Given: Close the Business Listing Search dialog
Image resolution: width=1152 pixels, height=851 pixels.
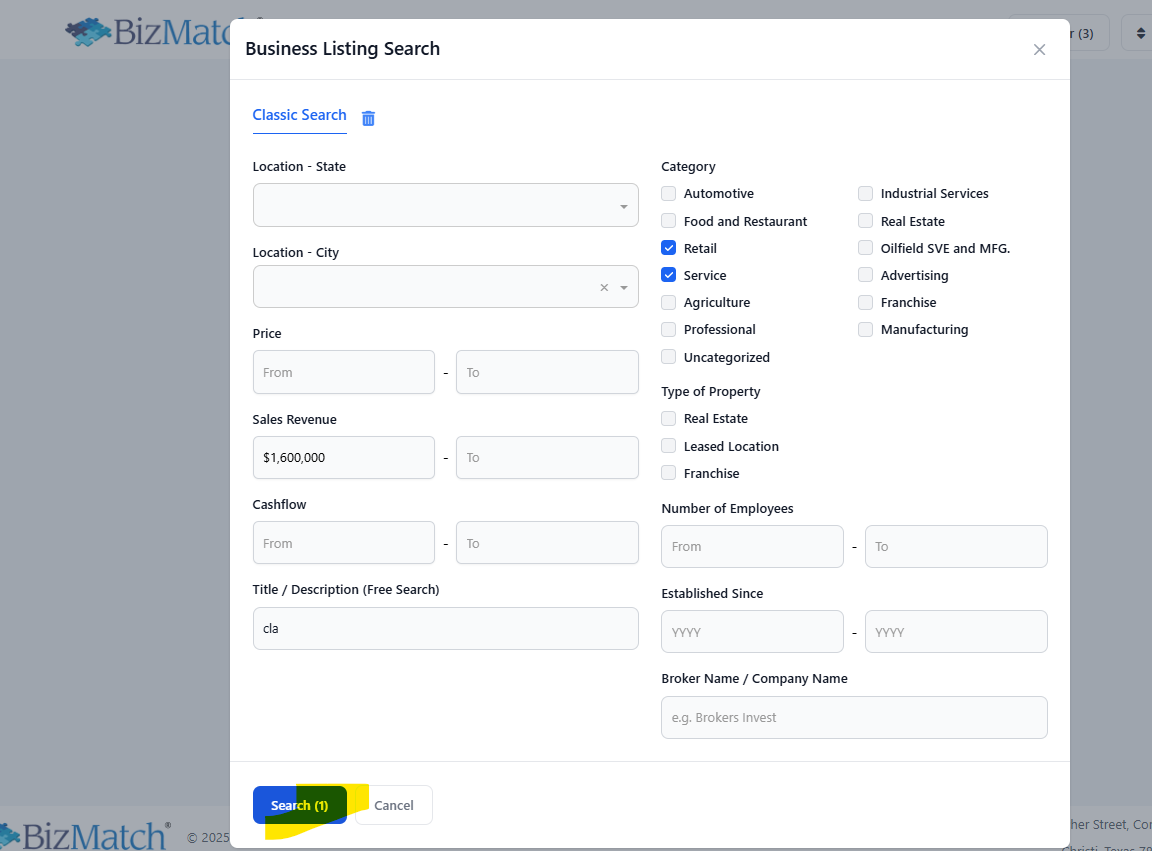Looking at the screenshot, I should click(1039, 50).
